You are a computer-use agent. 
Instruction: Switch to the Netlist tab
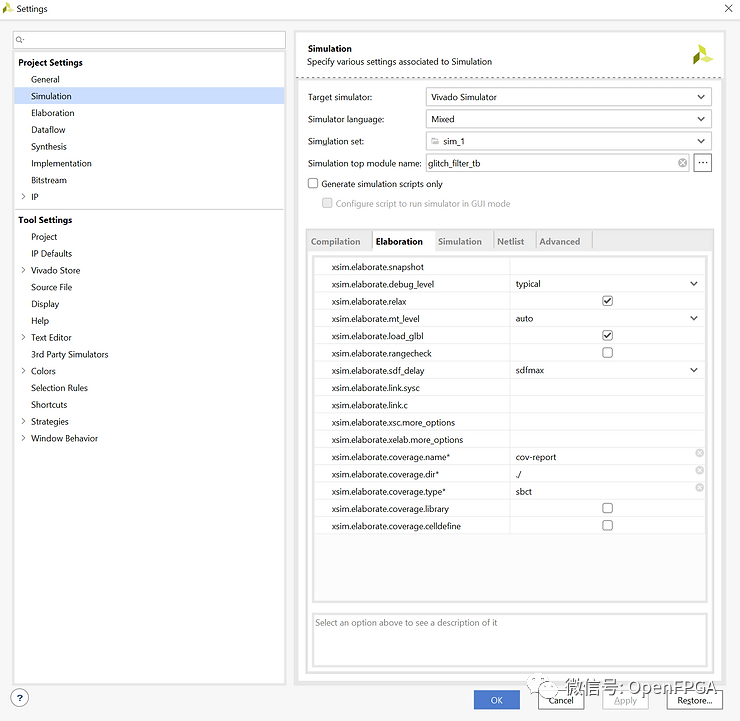[x=511, y=241]
